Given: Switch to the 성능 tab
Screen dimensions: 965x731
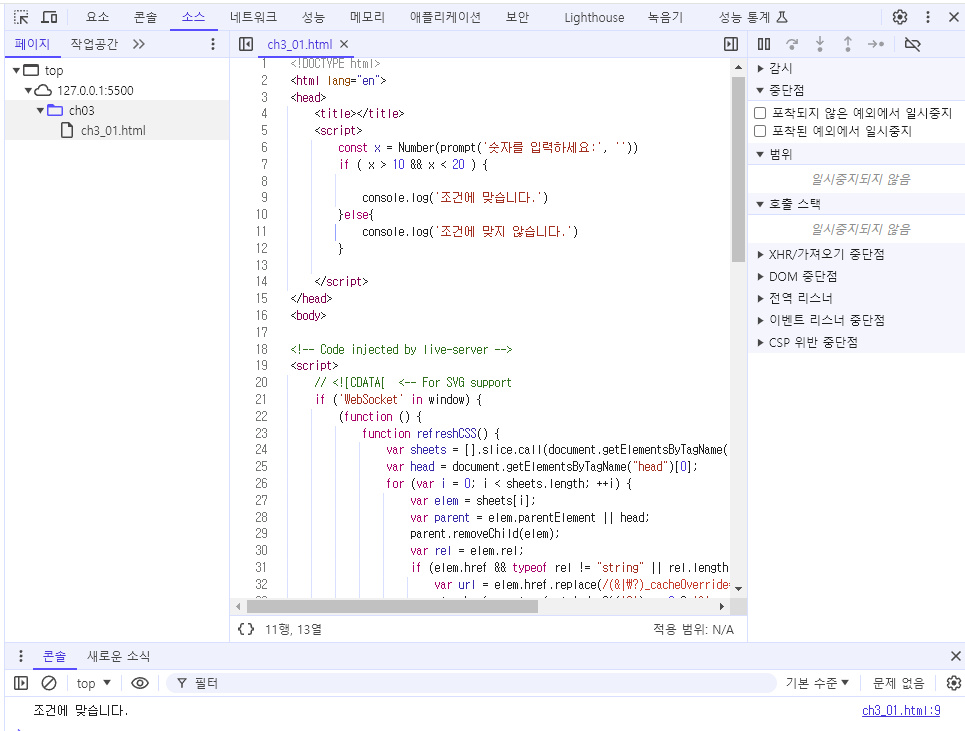Looking at the screenshot, I should [313, 17].
